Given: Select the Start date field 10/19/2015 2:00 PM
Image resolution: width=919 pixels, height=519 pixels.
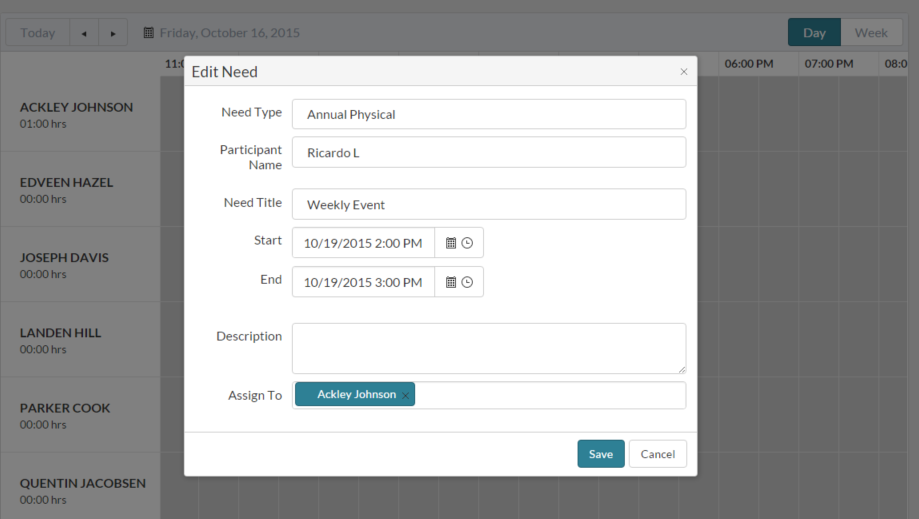Looking at the screenshot, I should click(x=363, y=243).
